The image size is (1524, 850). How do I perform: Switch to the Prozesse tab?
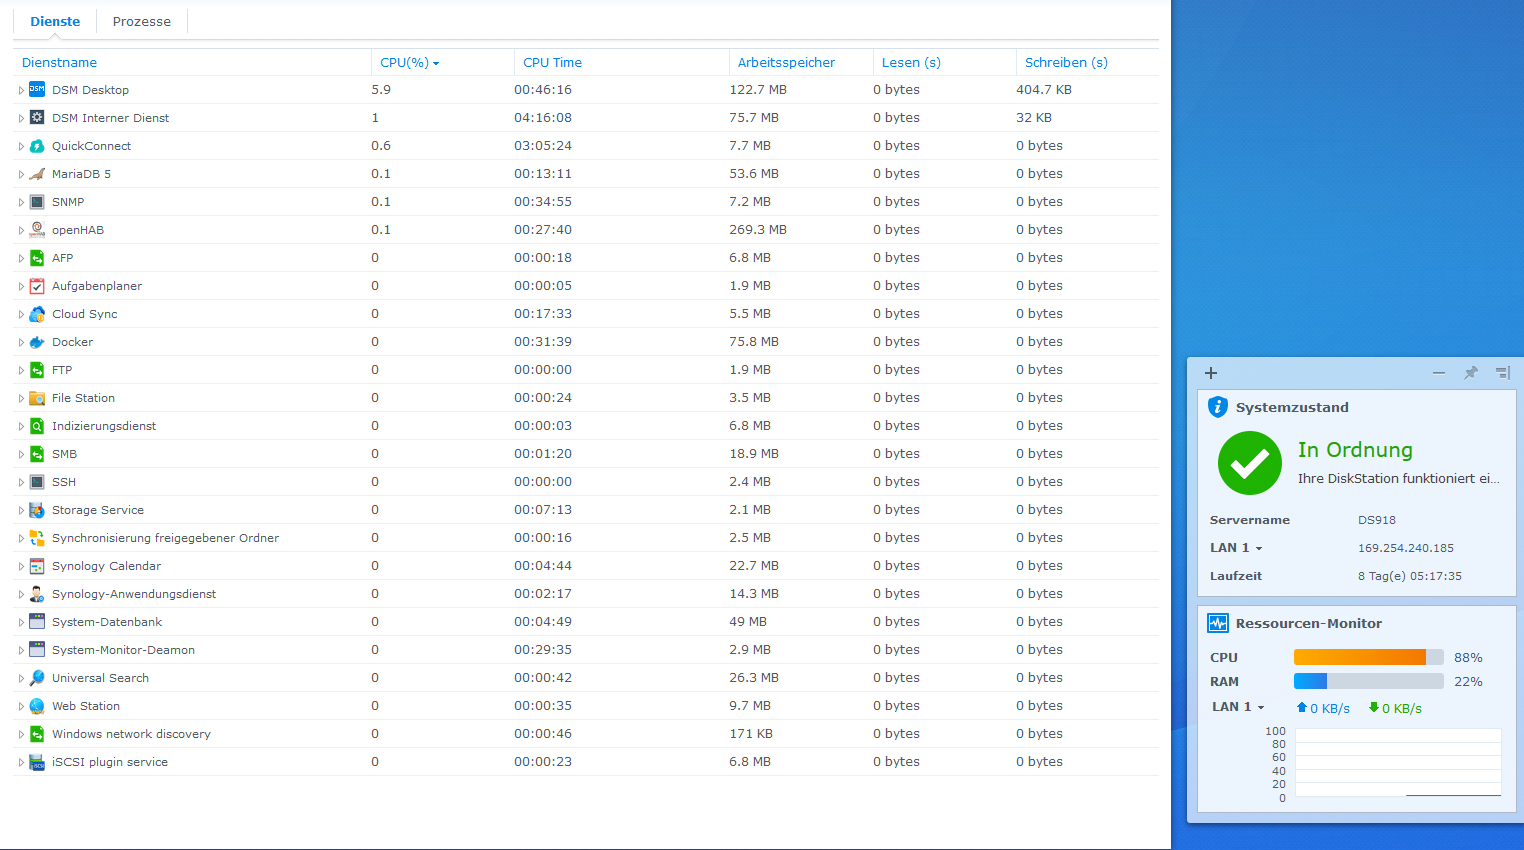(142, 21)
